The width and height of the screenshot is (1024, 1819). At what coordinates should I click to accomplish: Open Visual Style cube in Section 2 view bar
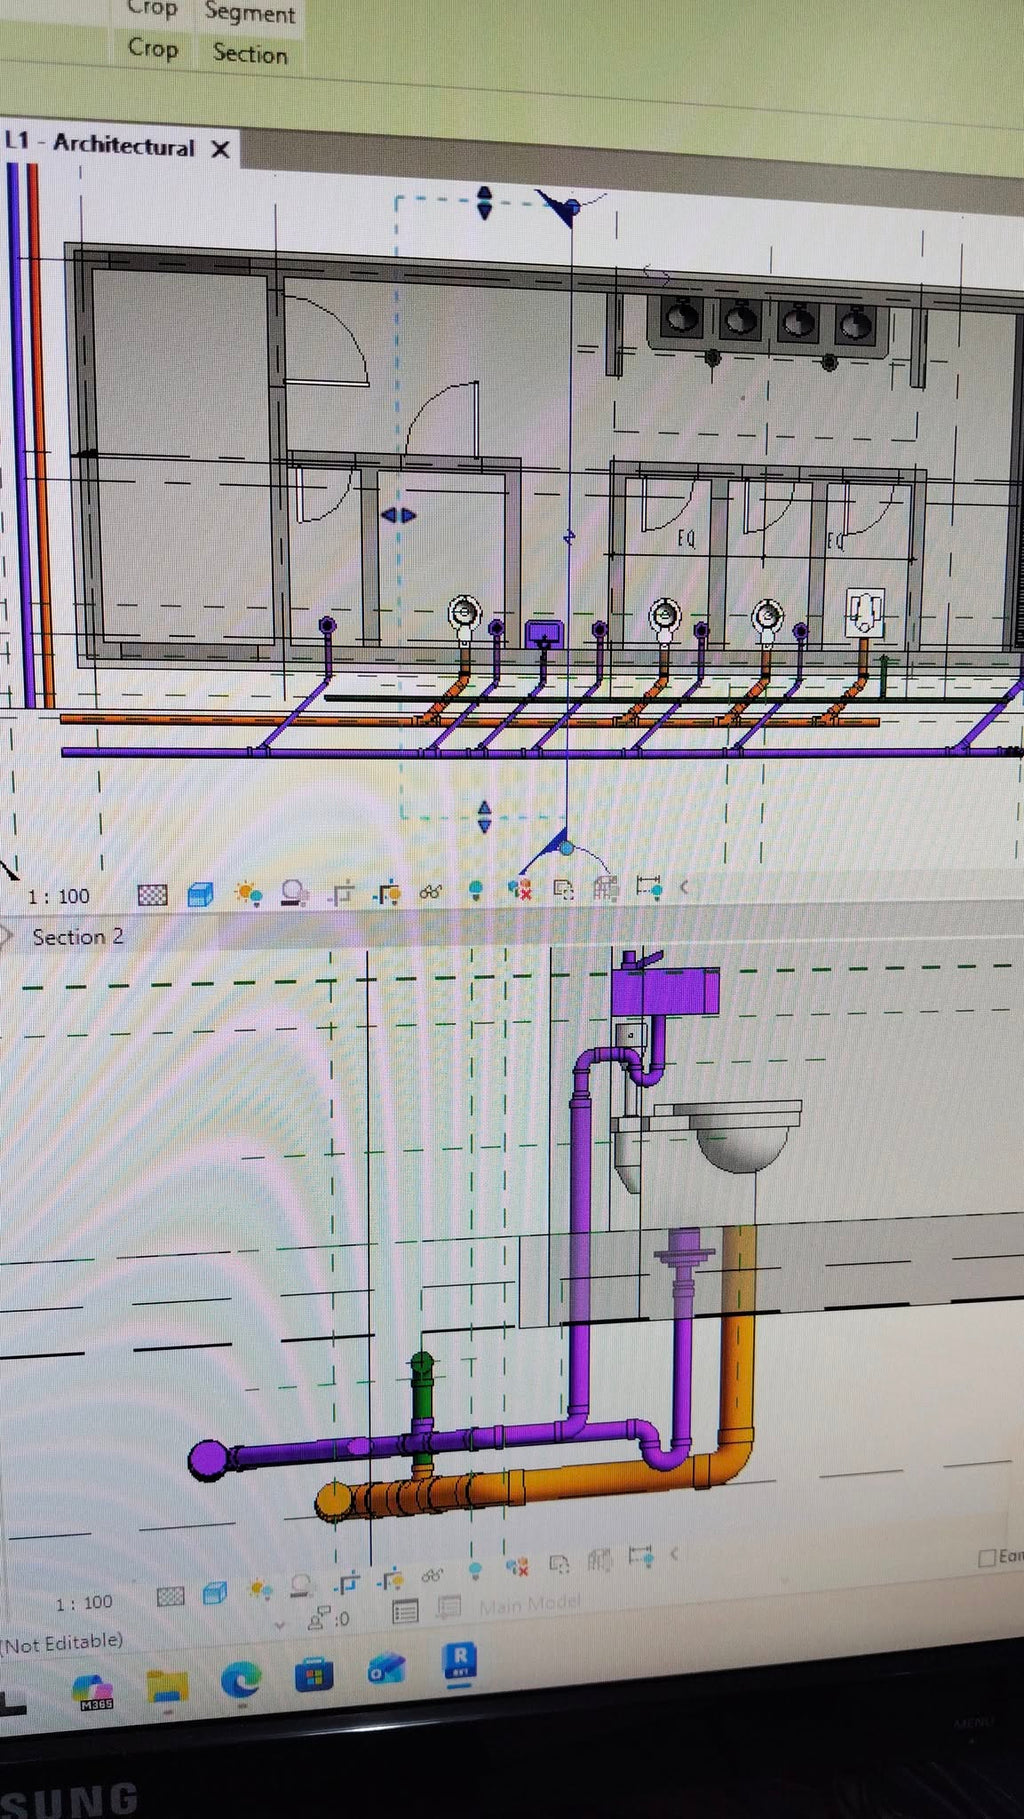[214, 1593]
